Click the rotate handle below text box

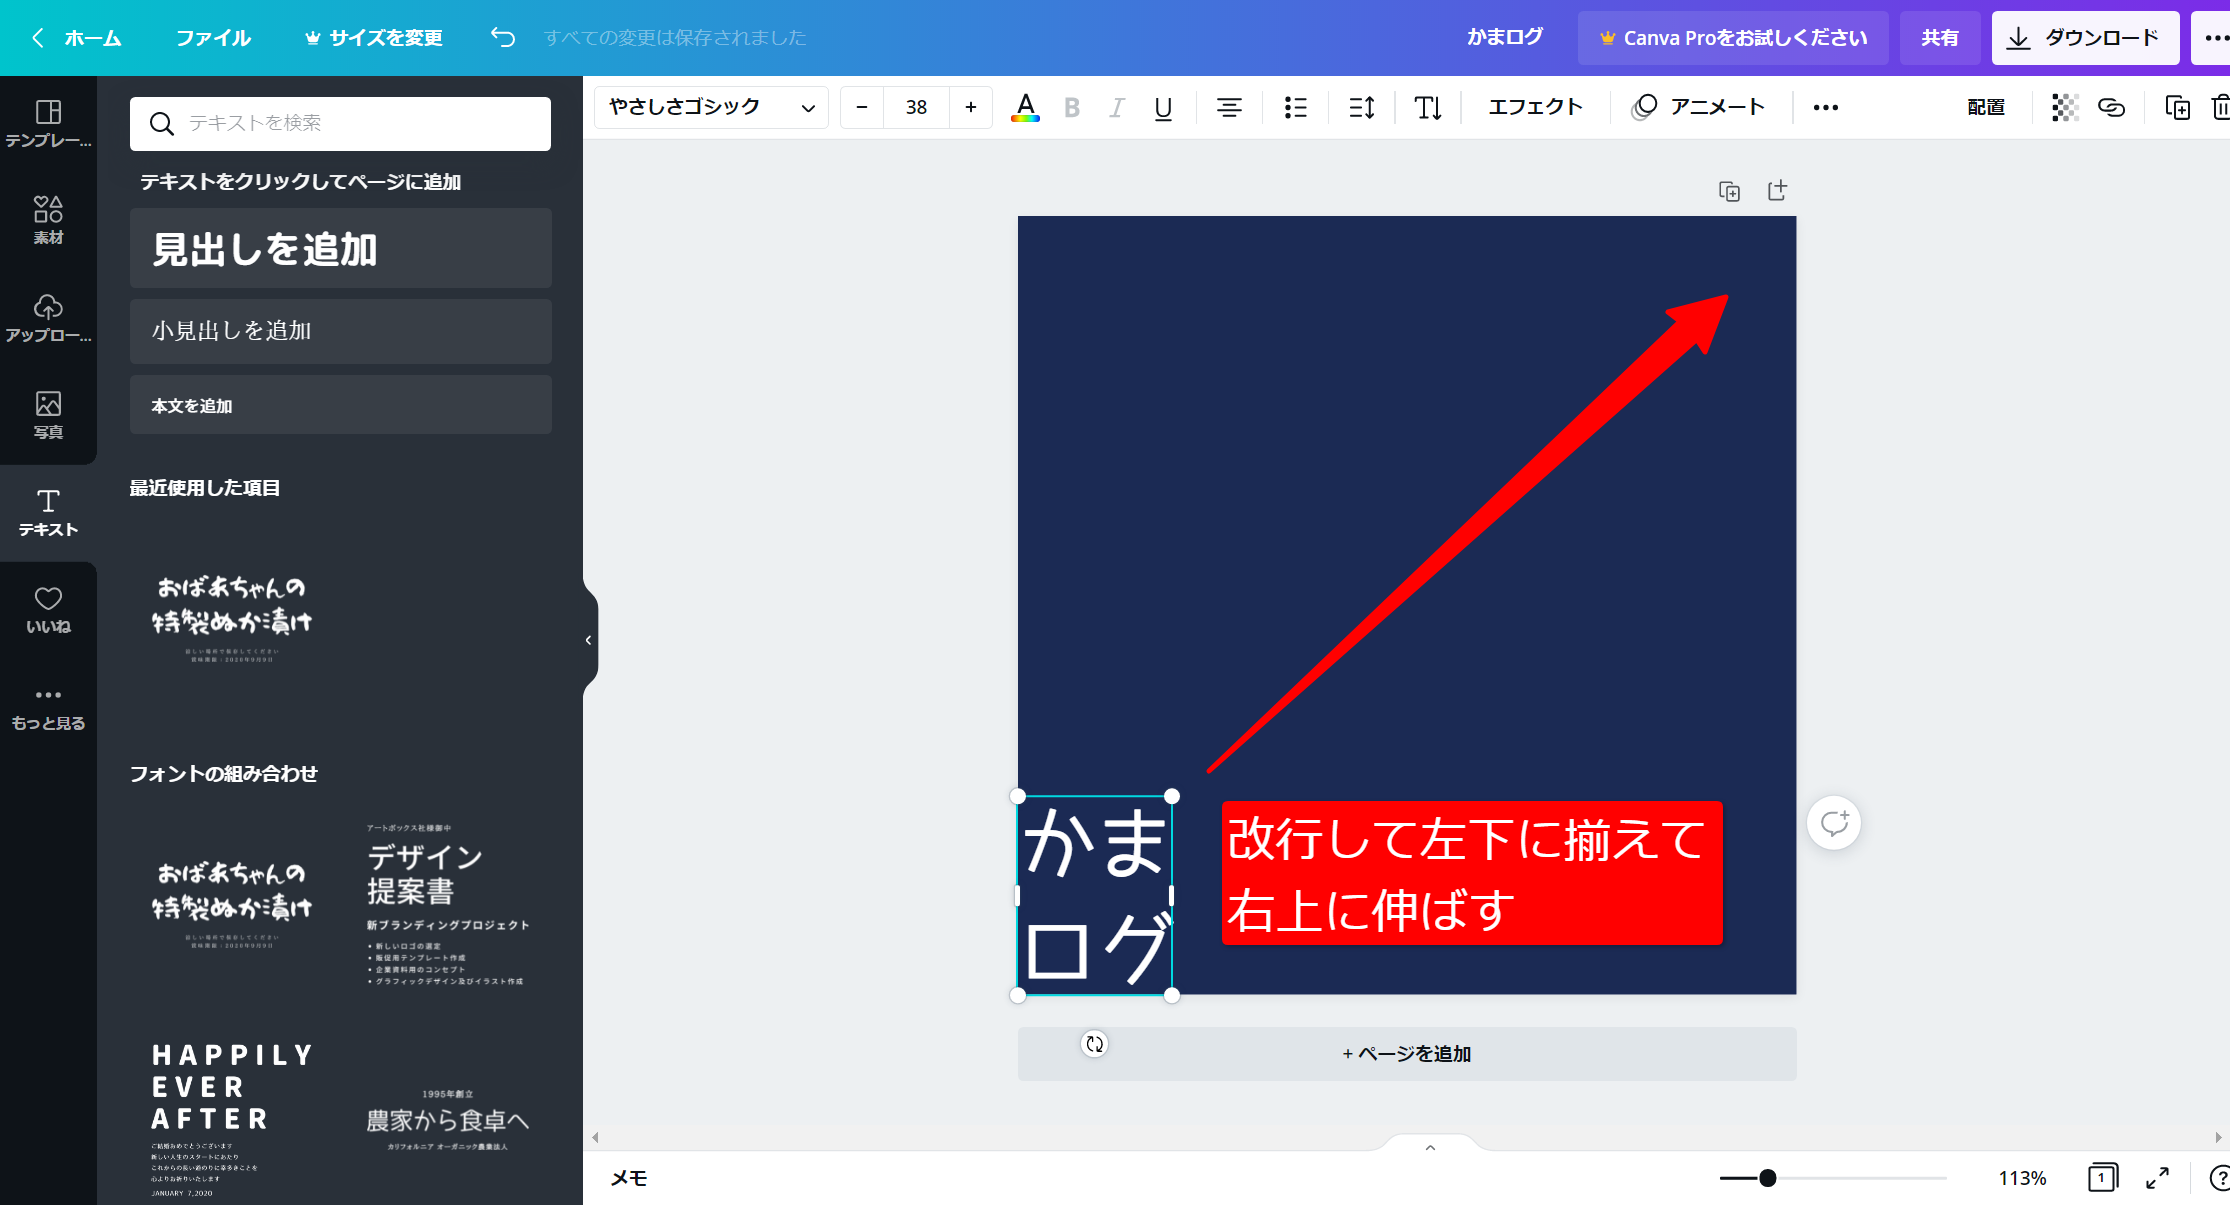click(x=1095, y=1044)
